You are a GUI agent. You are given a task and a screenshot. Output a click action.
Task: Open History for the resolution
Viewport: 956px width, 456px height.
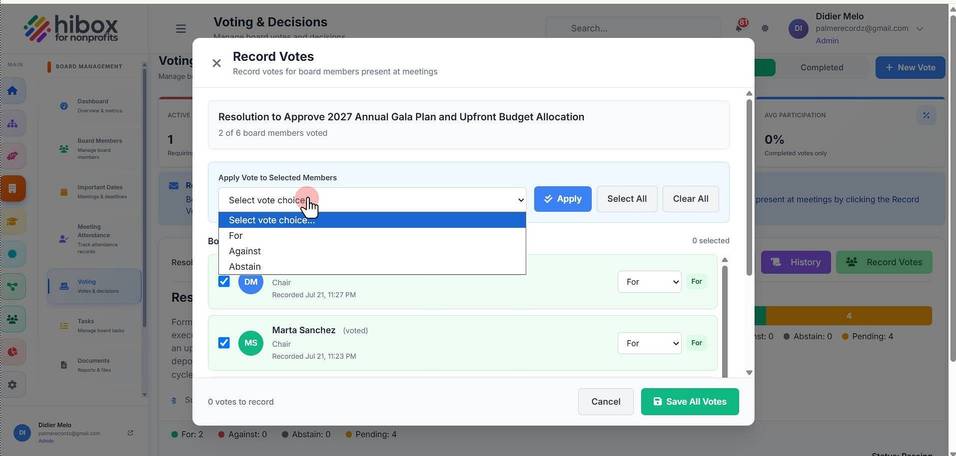(796, 262)
